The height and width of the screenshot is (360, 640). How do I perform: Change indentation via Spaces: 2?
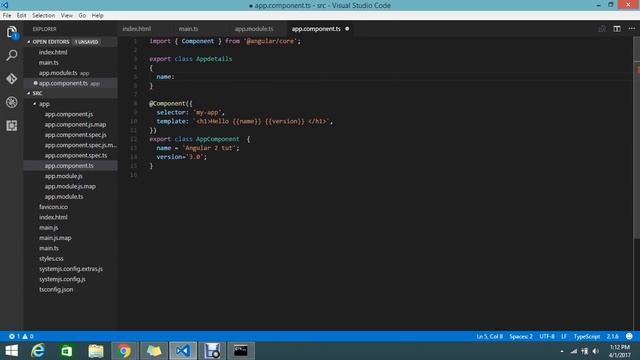521,336
